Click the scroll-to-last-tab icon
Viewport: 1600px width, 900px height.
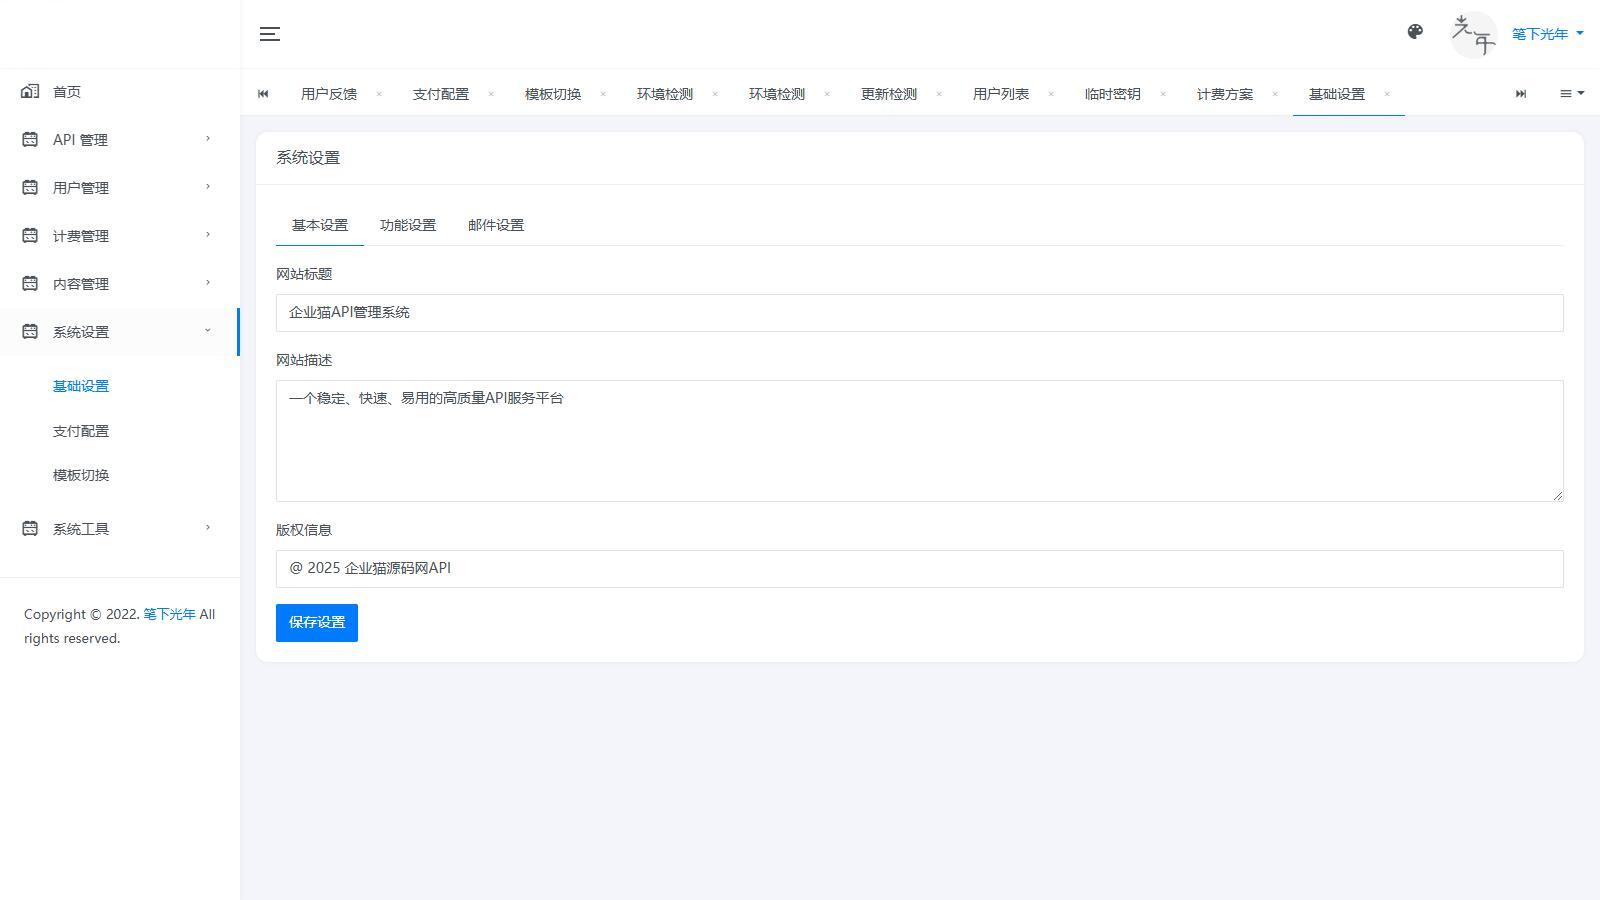(1521, 93)
